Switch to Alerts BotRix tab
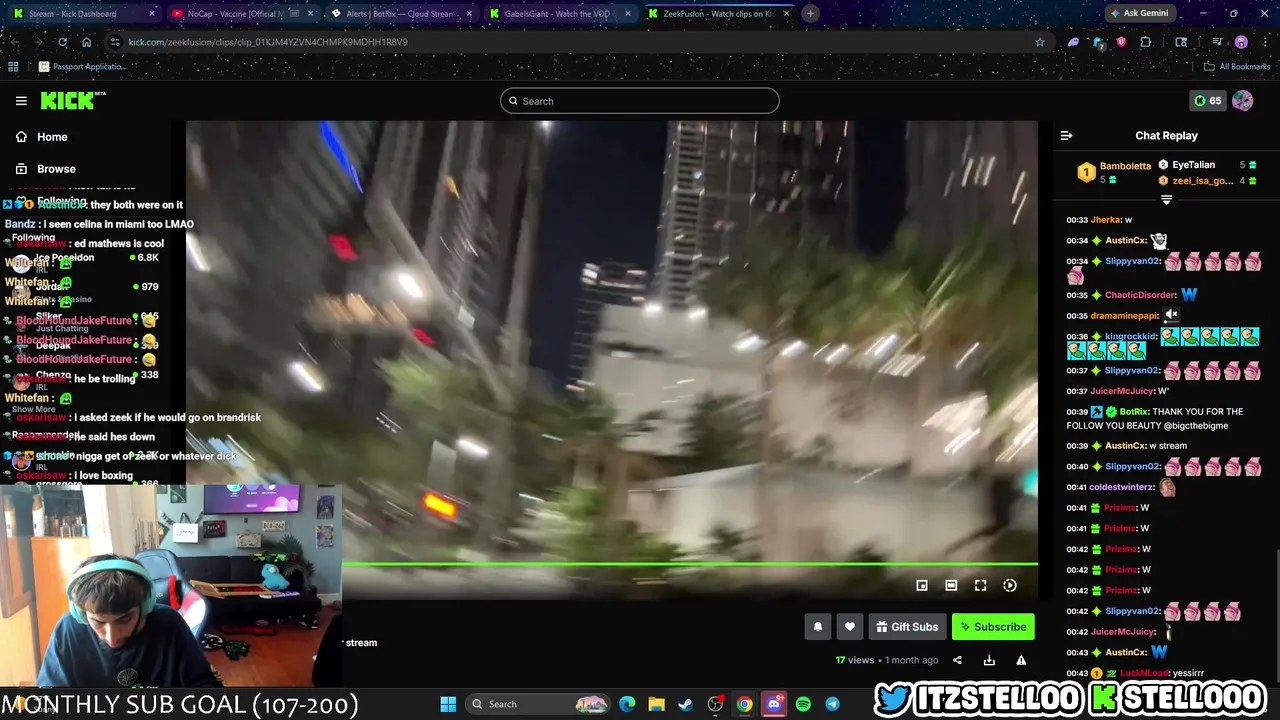 click(400, 14)
